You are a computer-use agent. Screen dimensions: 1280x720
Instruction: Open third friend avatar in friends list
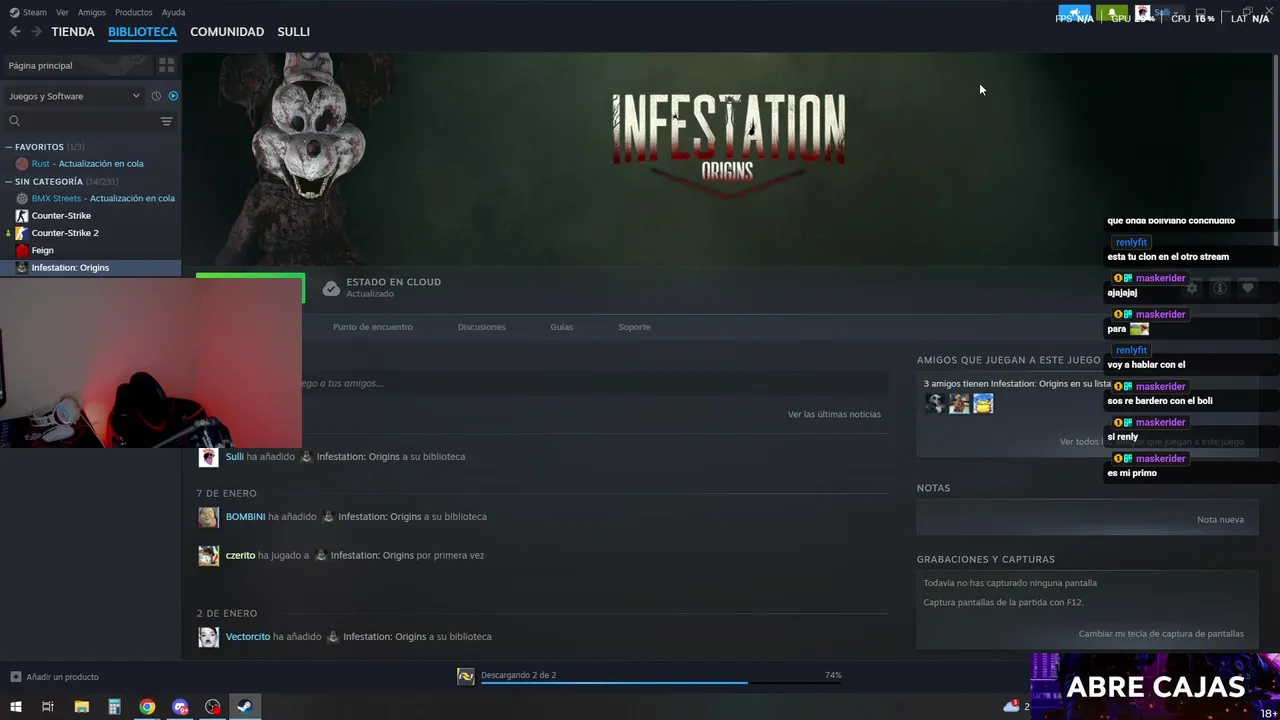983,403
